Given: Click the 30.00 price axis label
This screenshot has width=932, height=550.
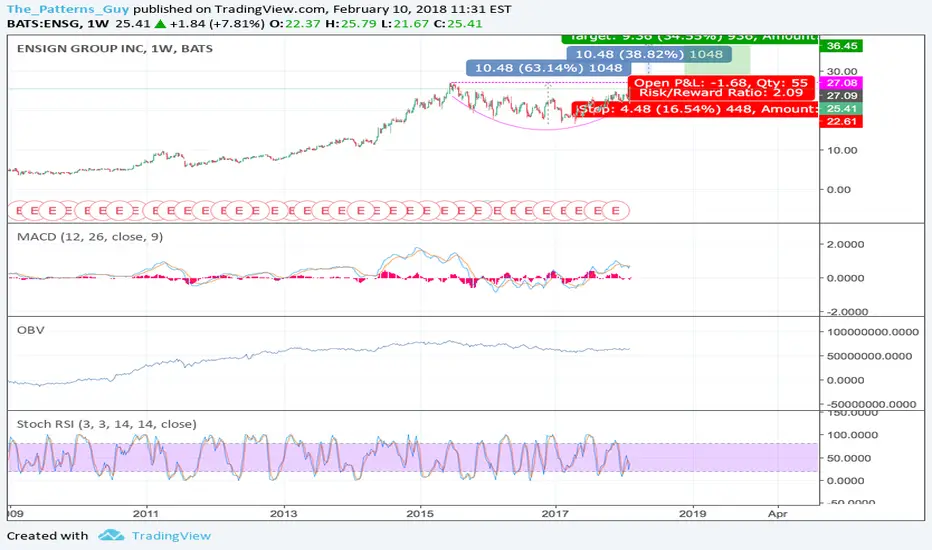Looking at the screenshot, I should (x=842, y=71).
